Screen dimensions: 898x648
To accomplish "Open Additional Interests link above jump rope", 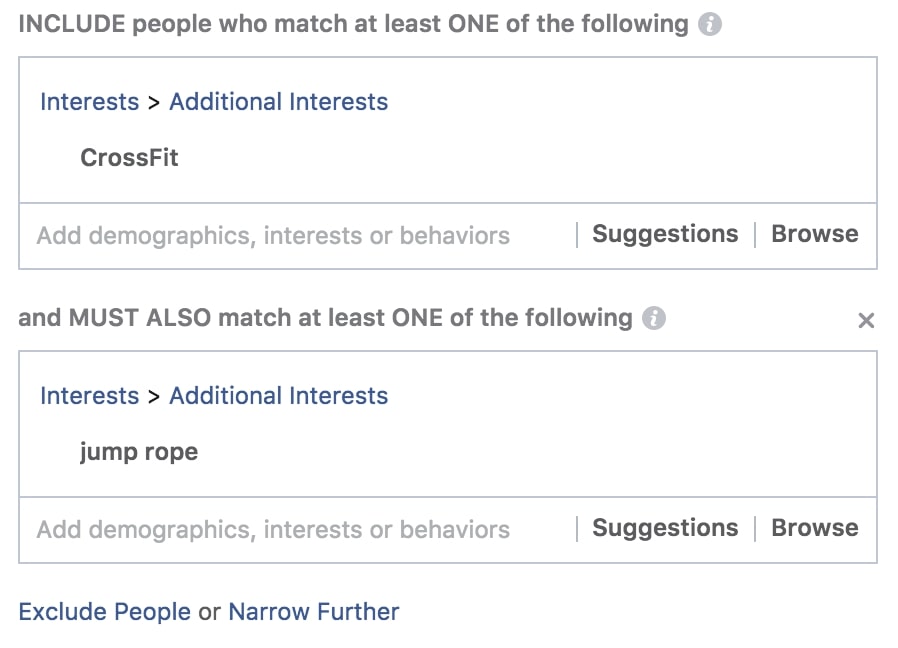I will click(278, 396).
